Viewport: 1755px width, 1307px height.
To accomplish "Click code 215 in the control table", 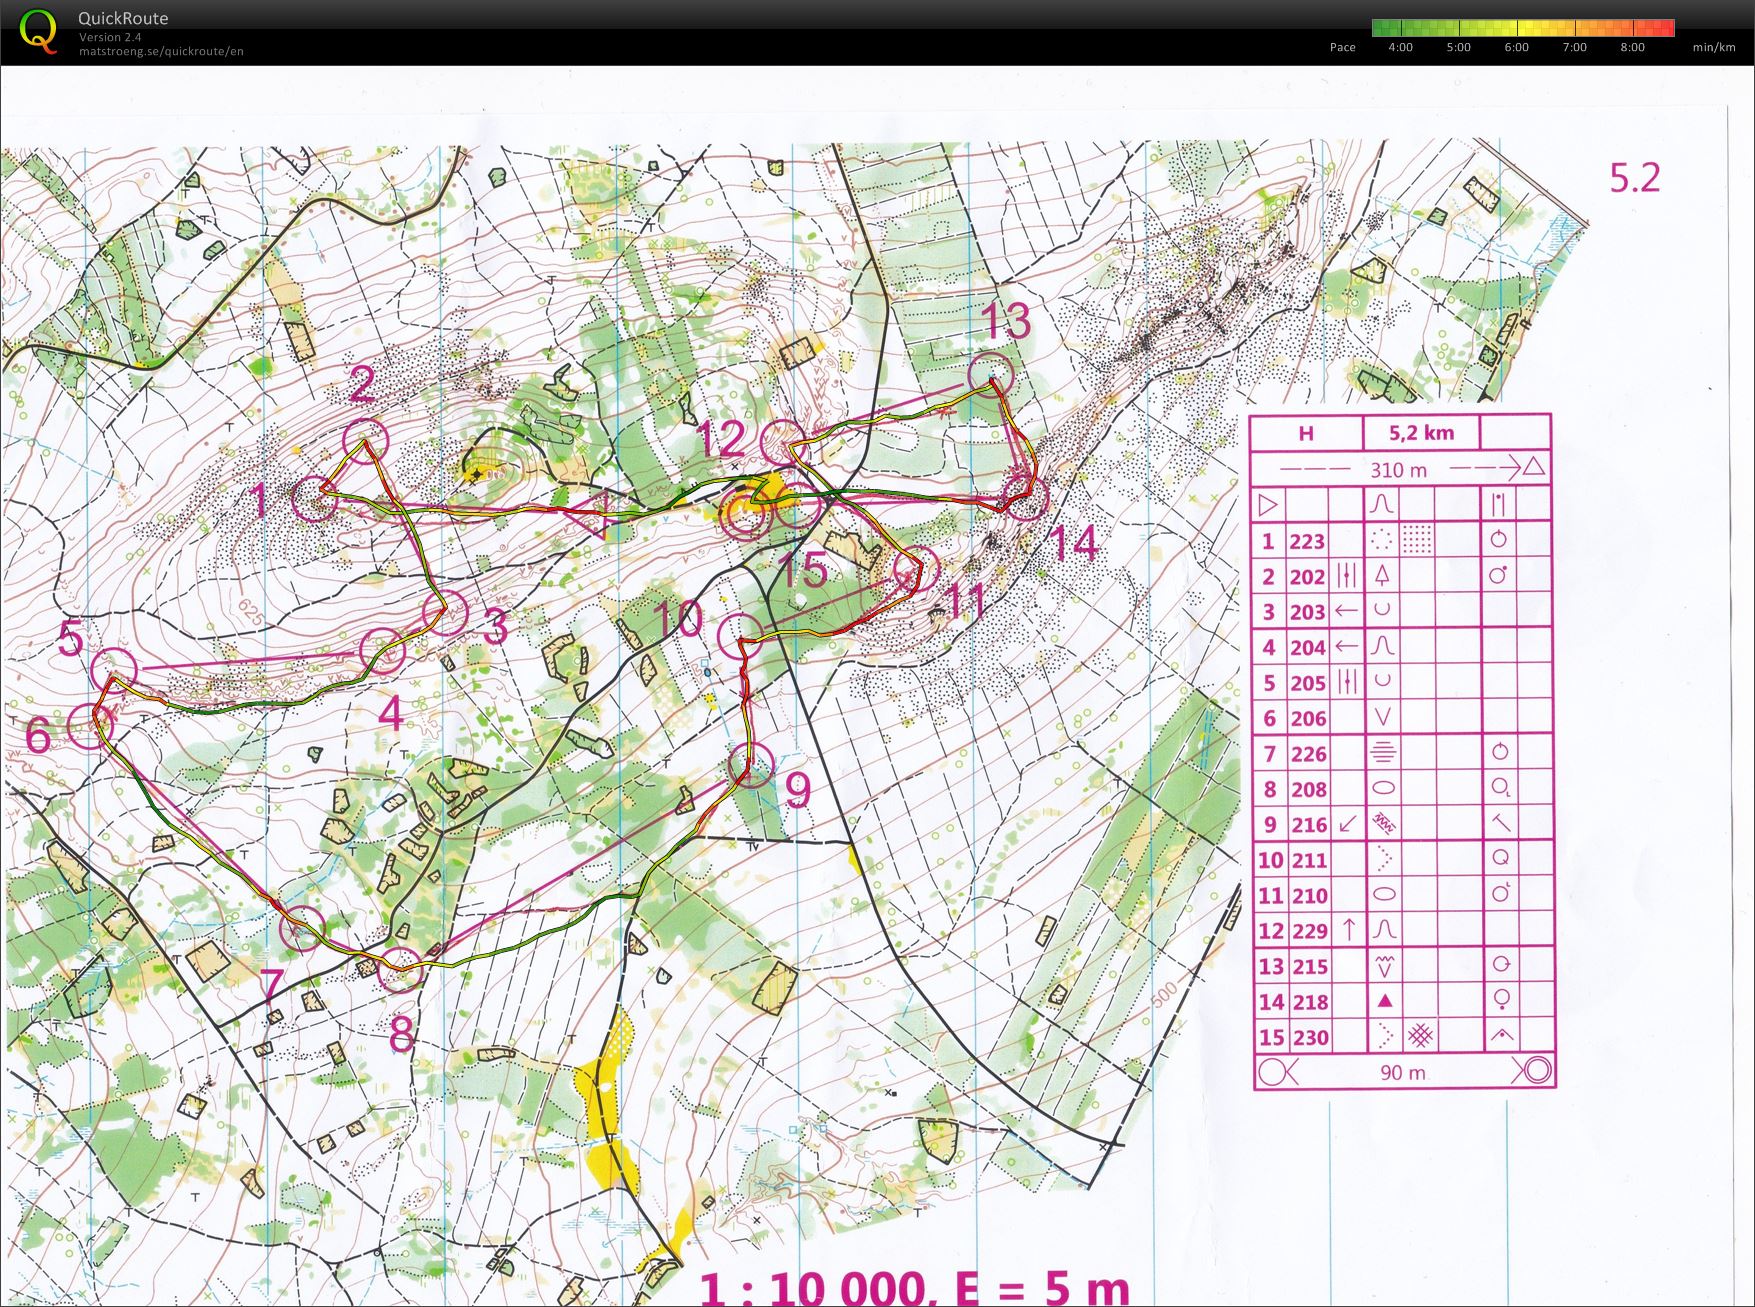I will 1308,967.
